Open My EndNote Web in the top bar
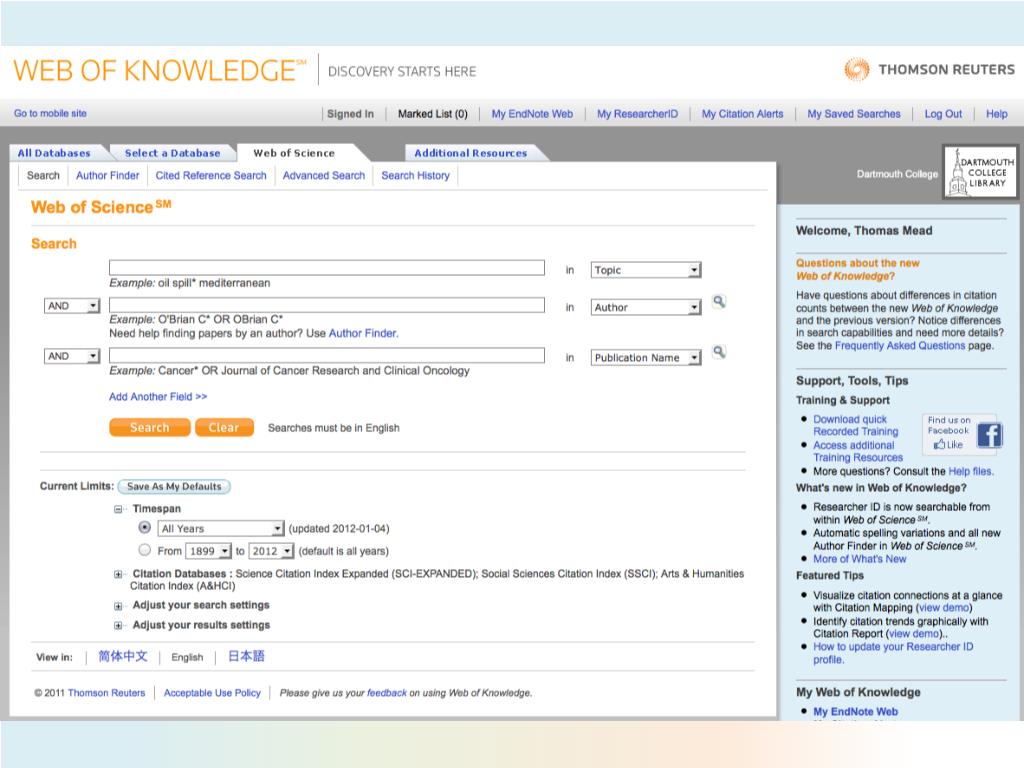The image size is (1024, 768). pos(532,114)
